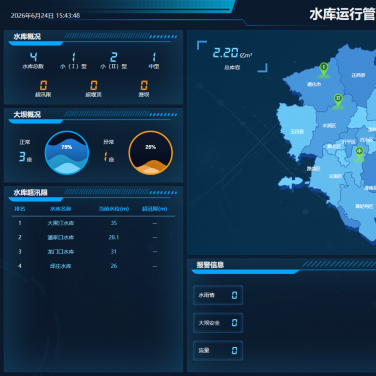Click the 当前水位(m) column header
The image size is (376, 376).
114,209
